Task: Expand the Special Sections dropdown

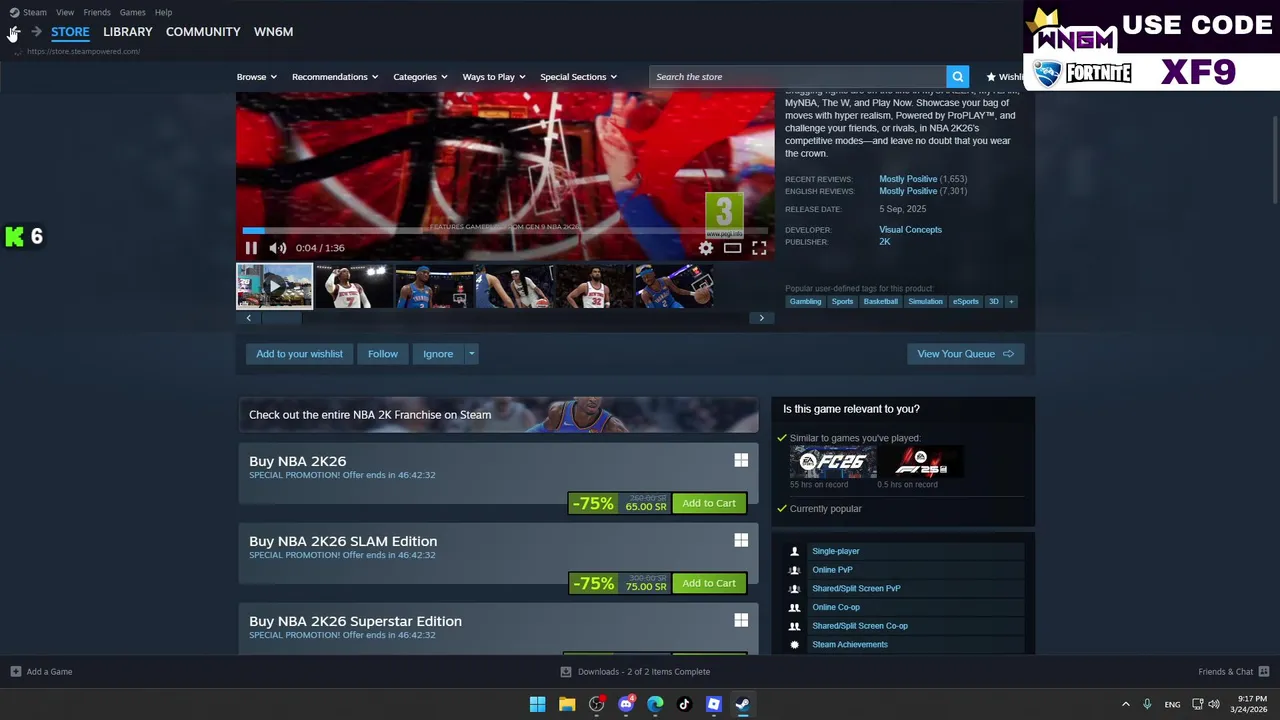Action: click(578, 77)
